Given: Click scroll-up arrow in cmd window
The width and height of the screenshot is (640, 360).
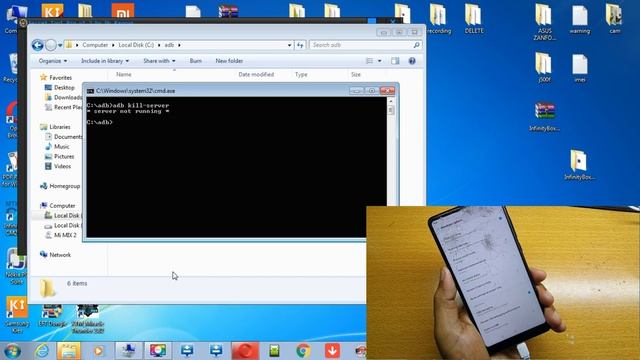Looking at the screenshot, I should (x=391, y=100).
